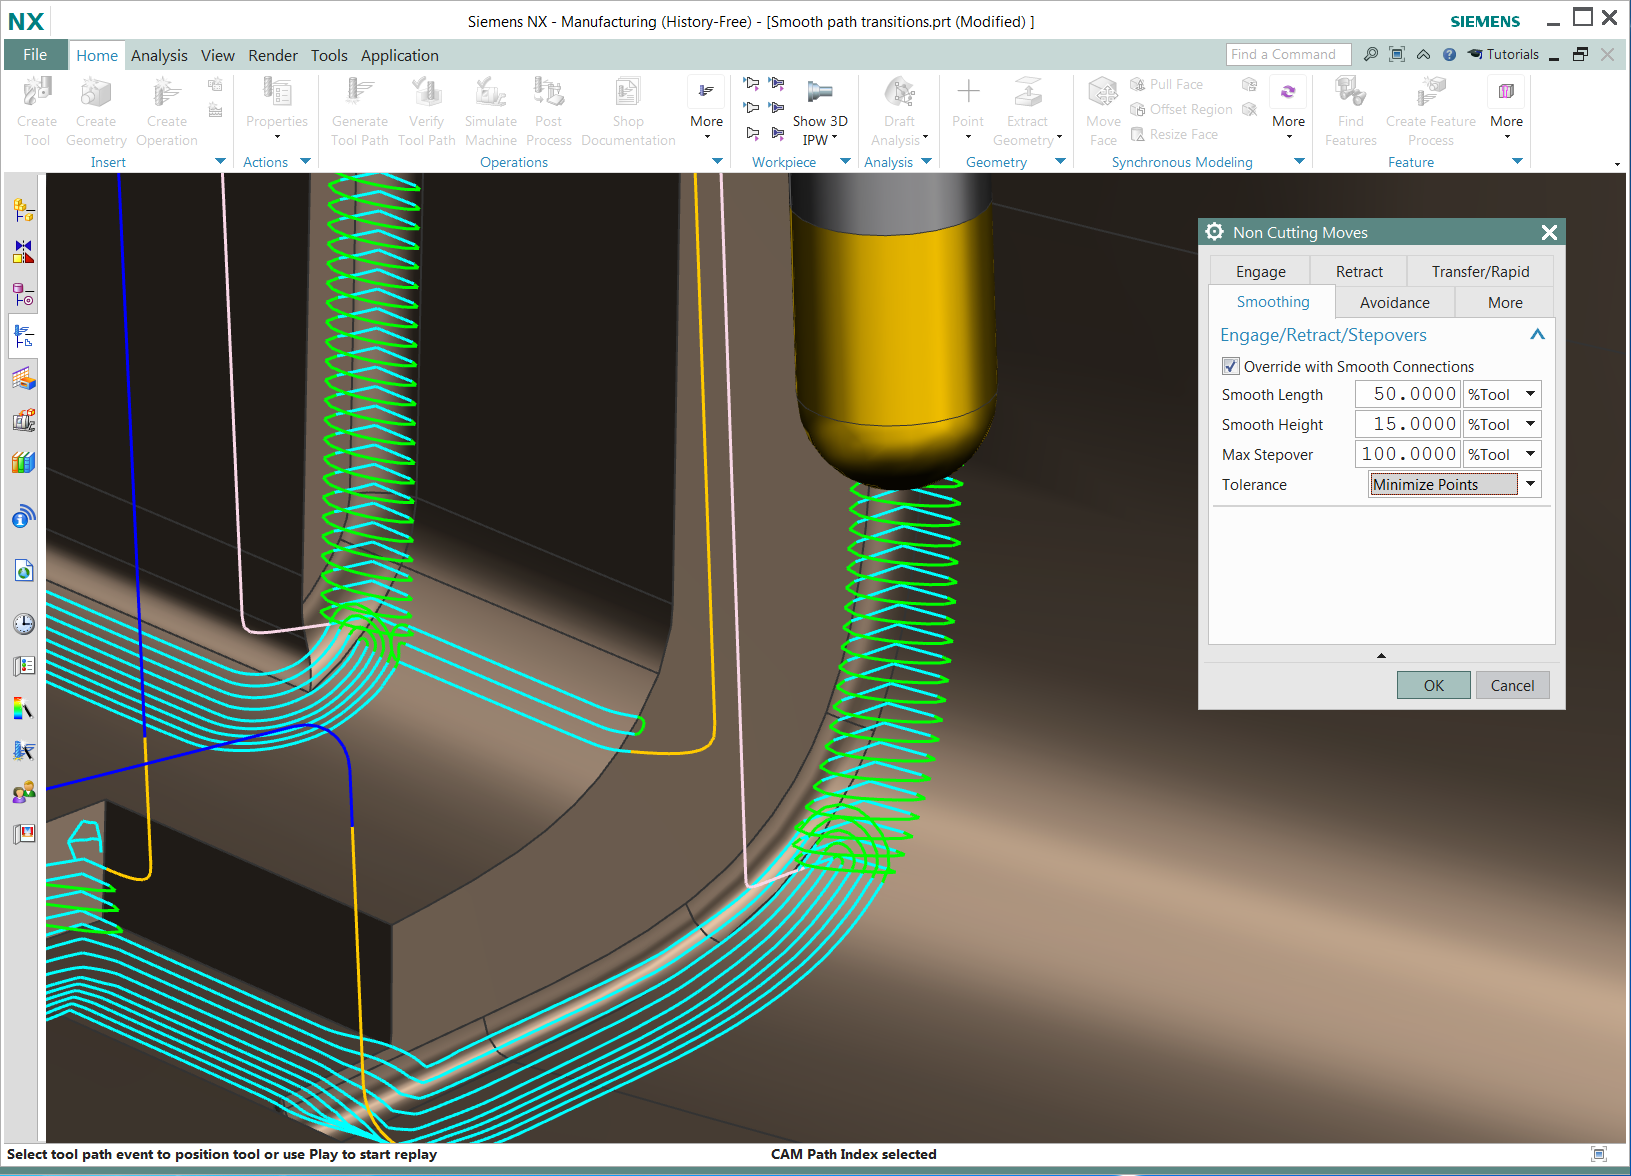Screen dimensions: 1631x1176
Task: Collapse dialog using bottom arrow
Action: coord(1381,656)
